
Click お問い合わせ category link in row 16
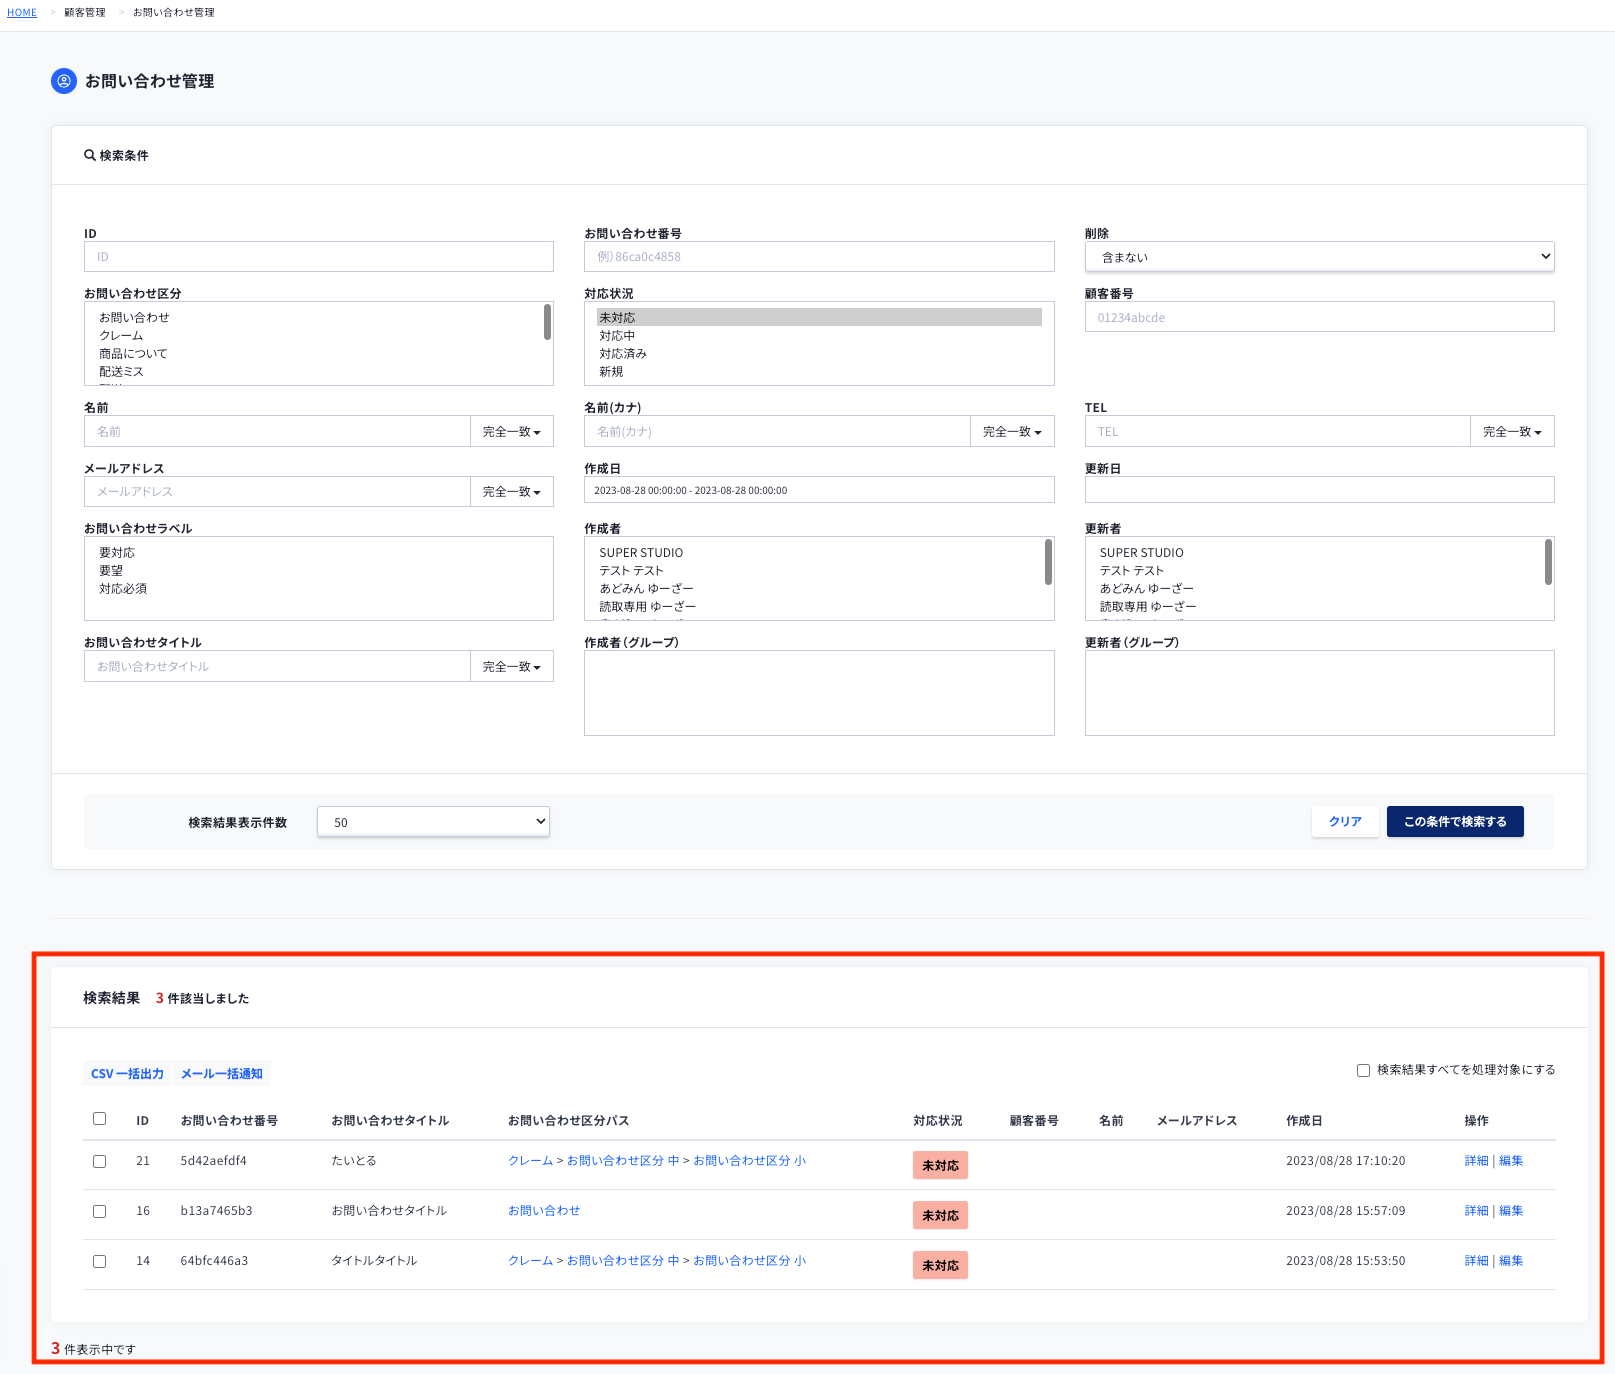[544, 1210]
